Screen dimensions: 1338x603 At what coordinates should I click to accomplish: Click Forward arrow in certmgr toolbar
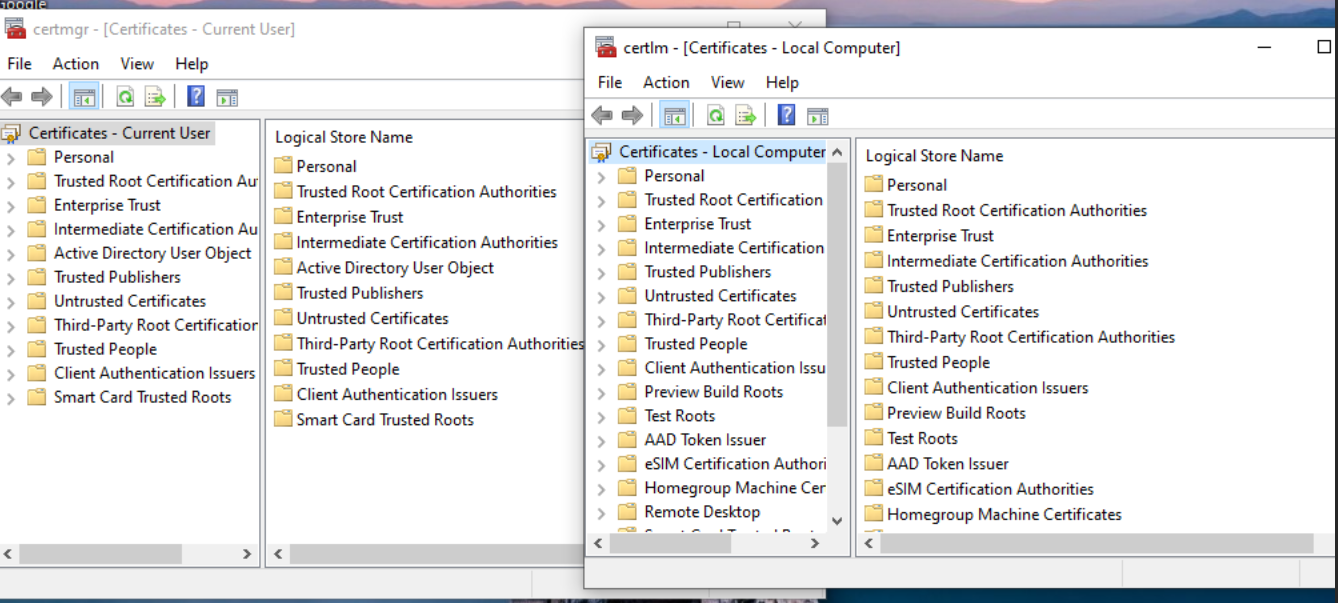coord(42,97)
